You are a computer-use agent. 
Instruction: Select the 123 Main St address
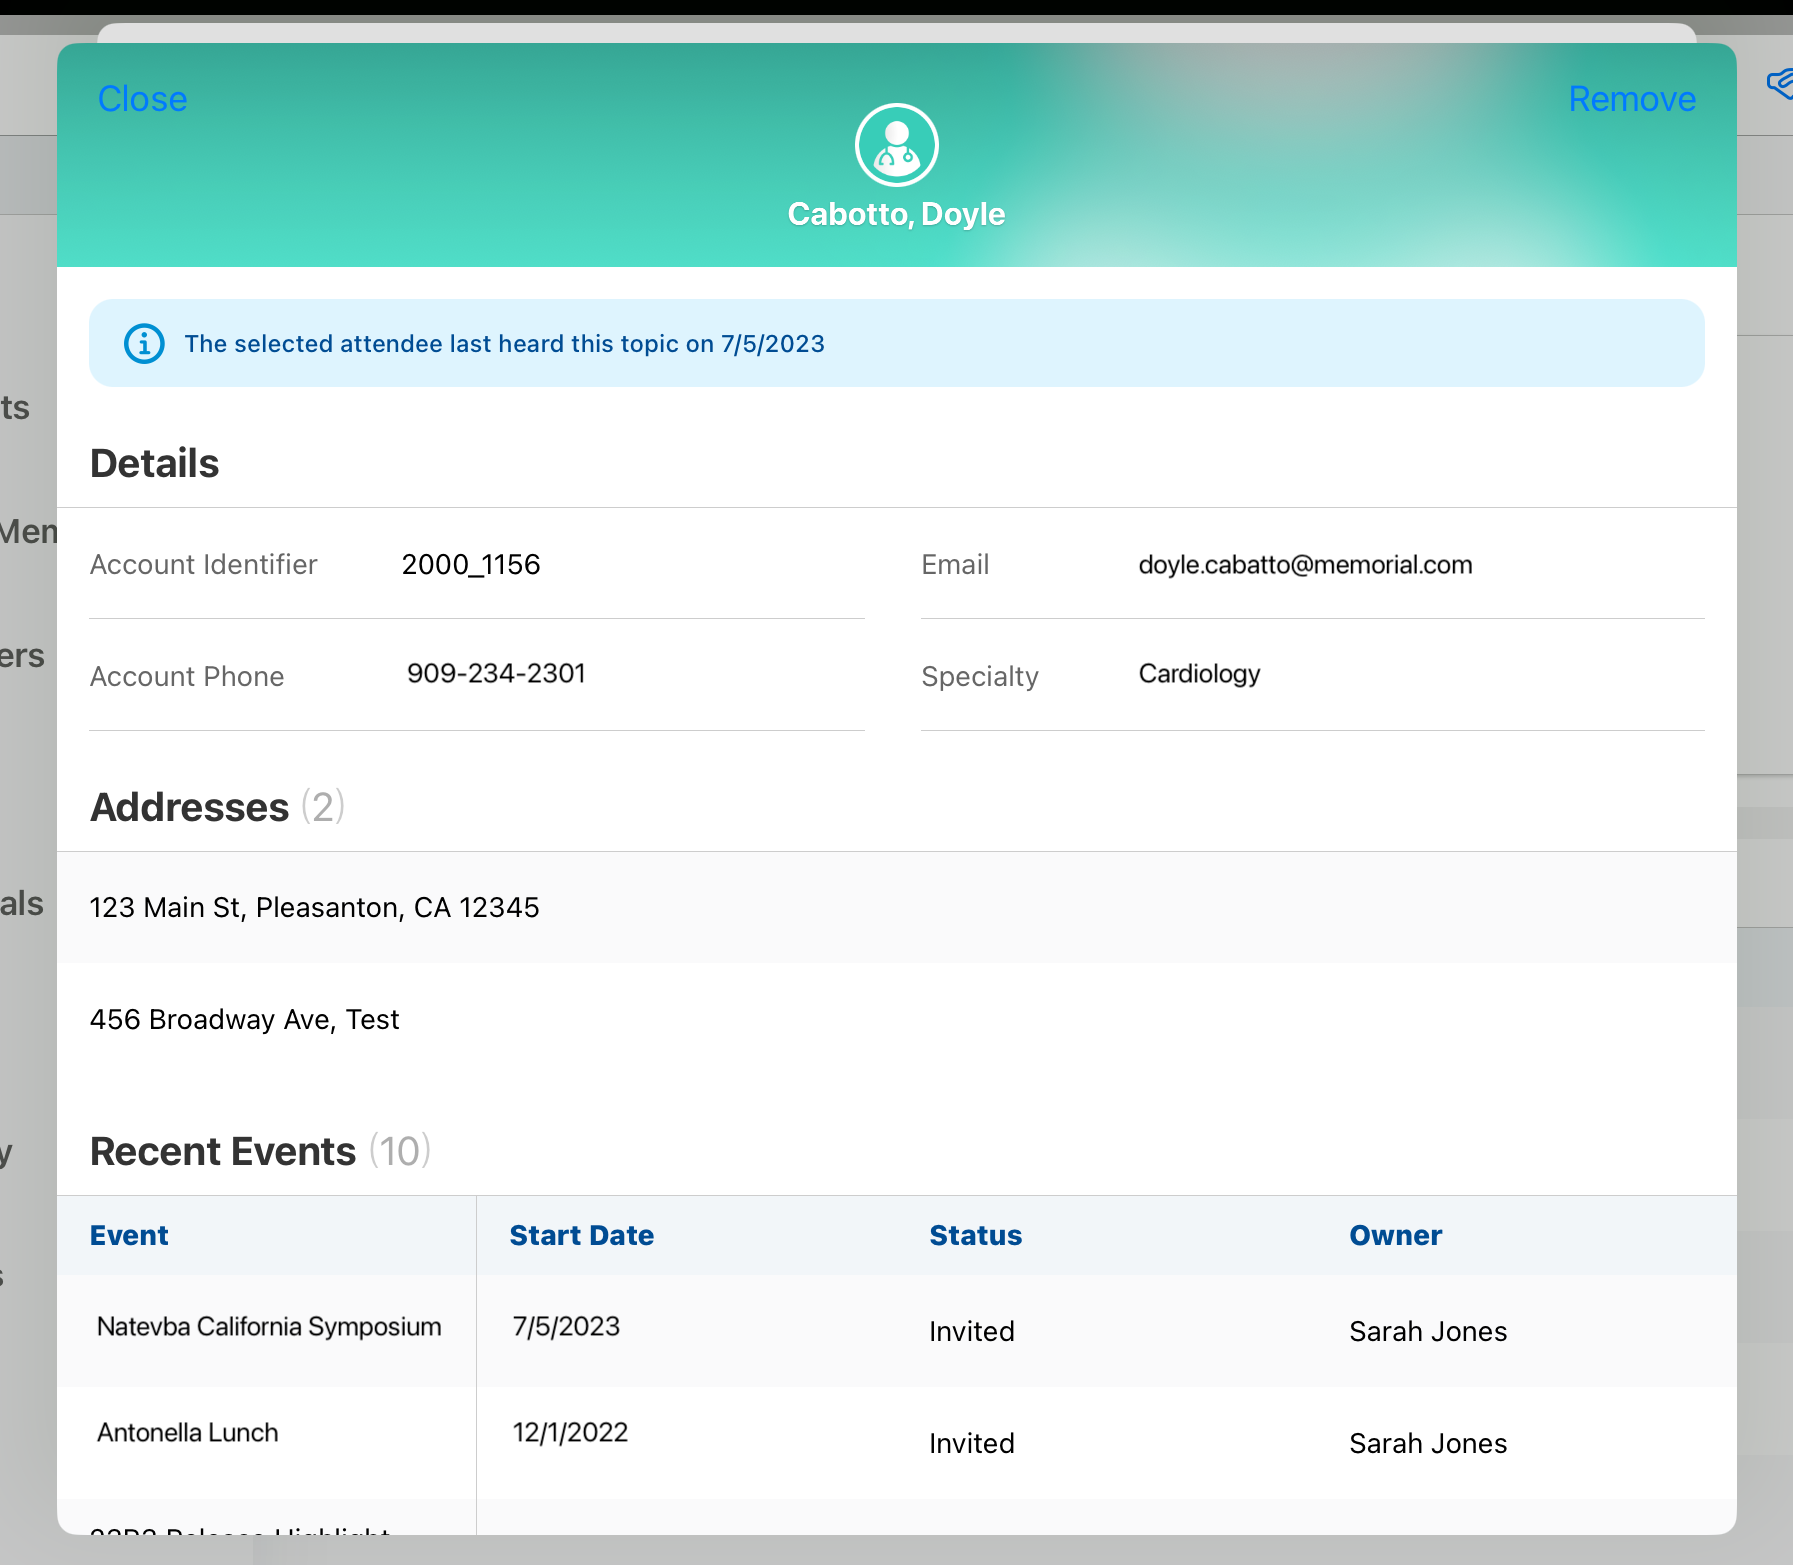coord(314,907)
